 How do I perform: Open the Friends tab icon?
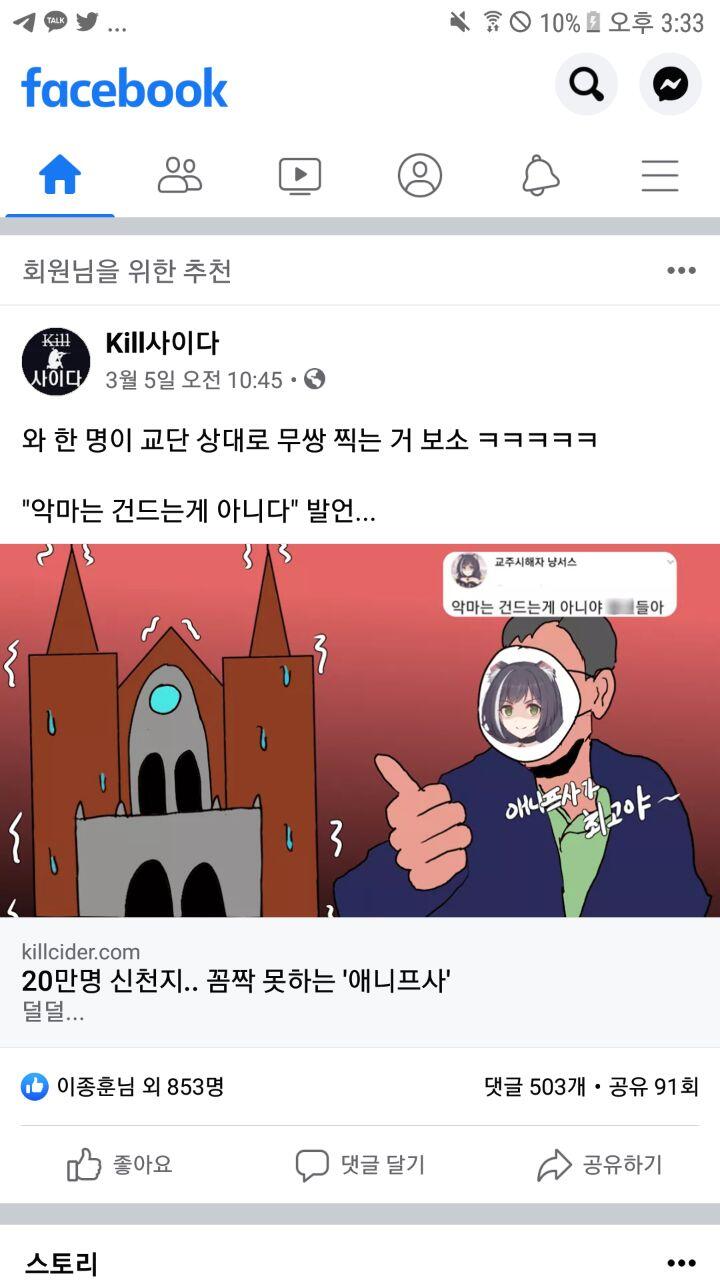pyautogui.click(x=180, y=176)
